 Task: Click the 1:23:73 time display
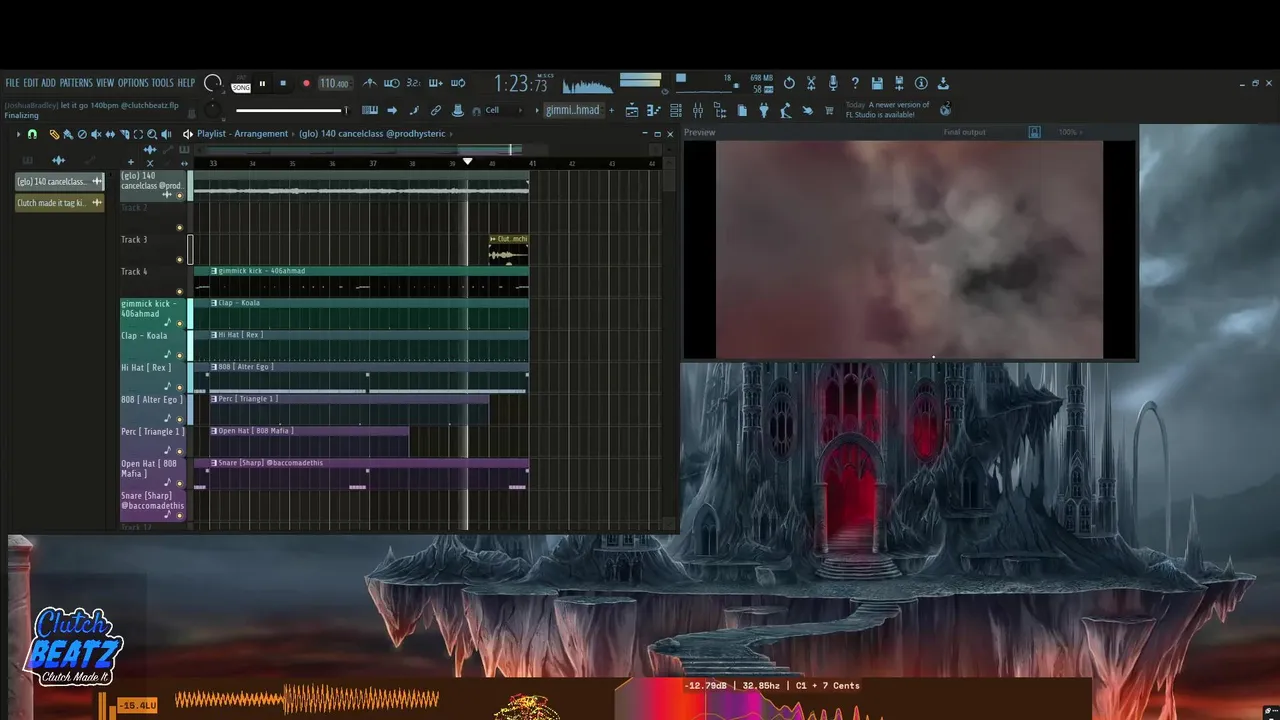pyautogui.click(x=522, y=84)
